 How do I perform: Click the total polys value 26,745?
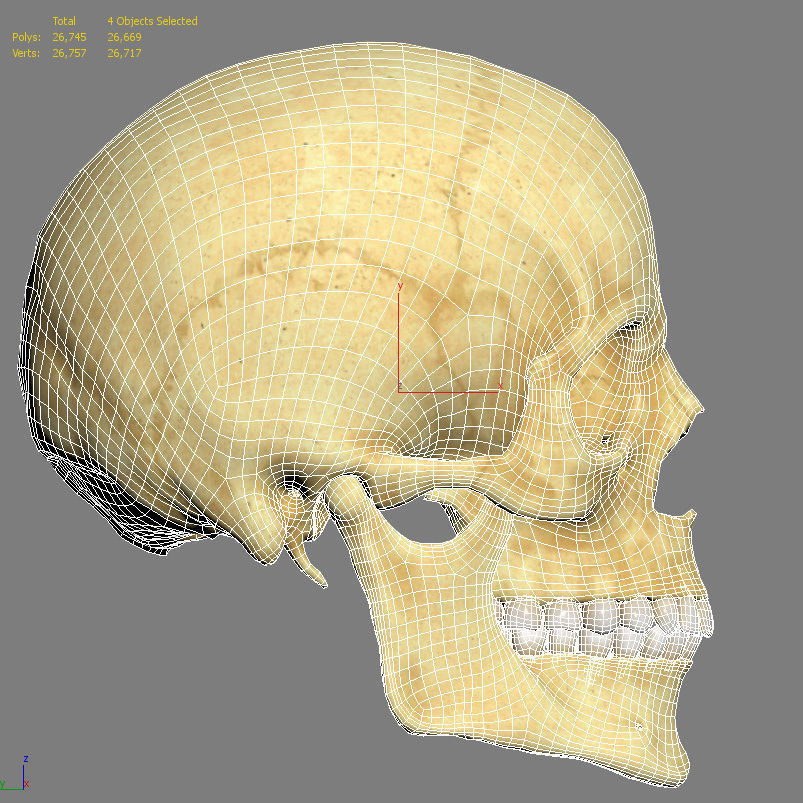(x=69, y=37)
